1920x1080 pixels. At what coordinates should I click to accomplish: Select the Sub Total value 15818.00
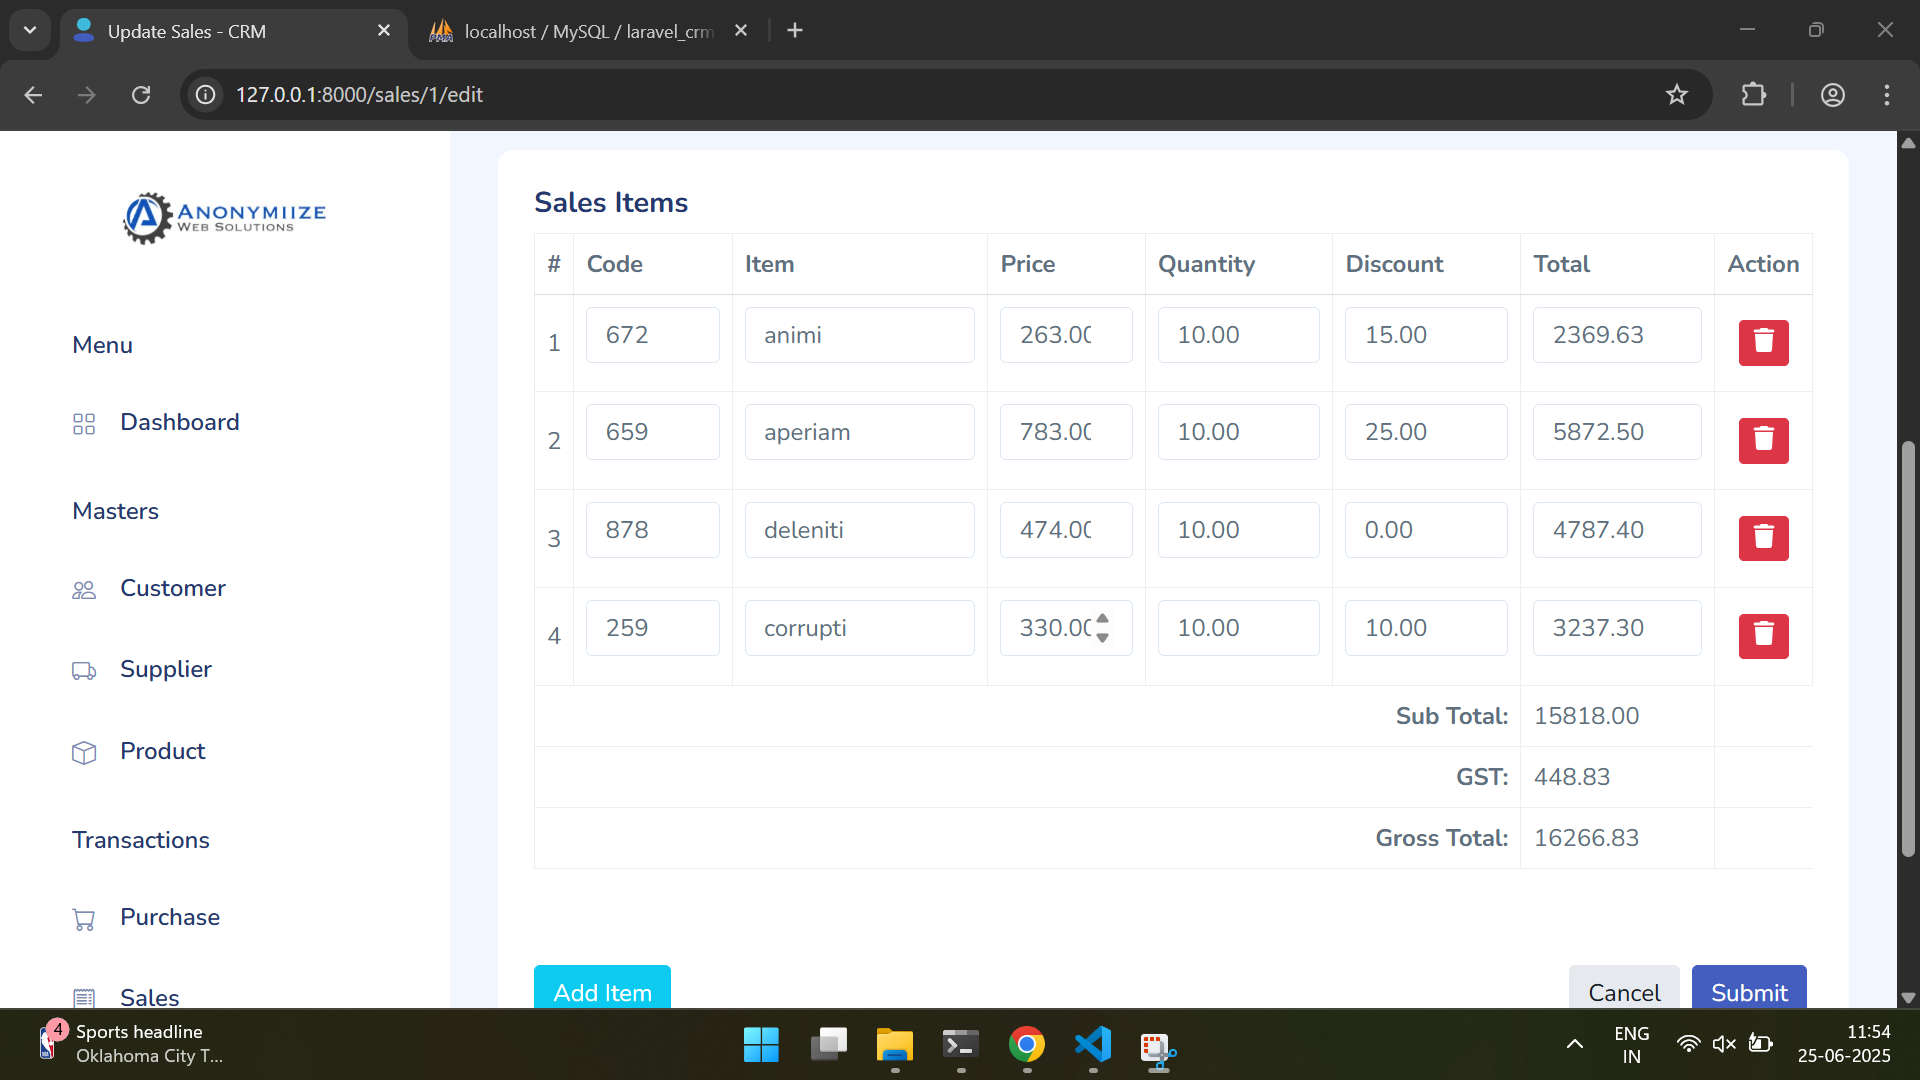[1586, 716]
